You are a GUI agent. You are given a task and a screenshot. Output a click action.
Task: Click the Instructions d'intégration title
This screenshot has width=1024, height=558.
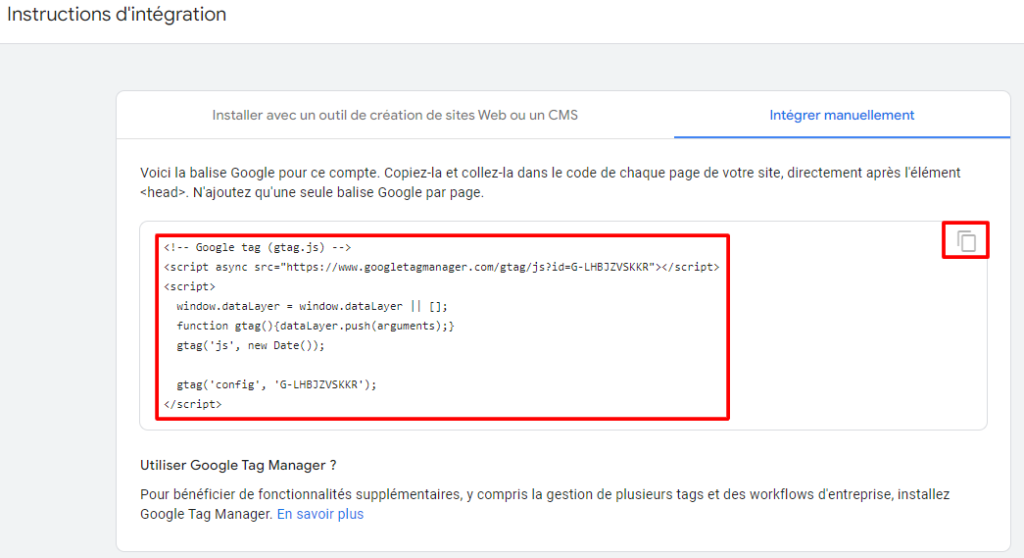click(116, 14)
